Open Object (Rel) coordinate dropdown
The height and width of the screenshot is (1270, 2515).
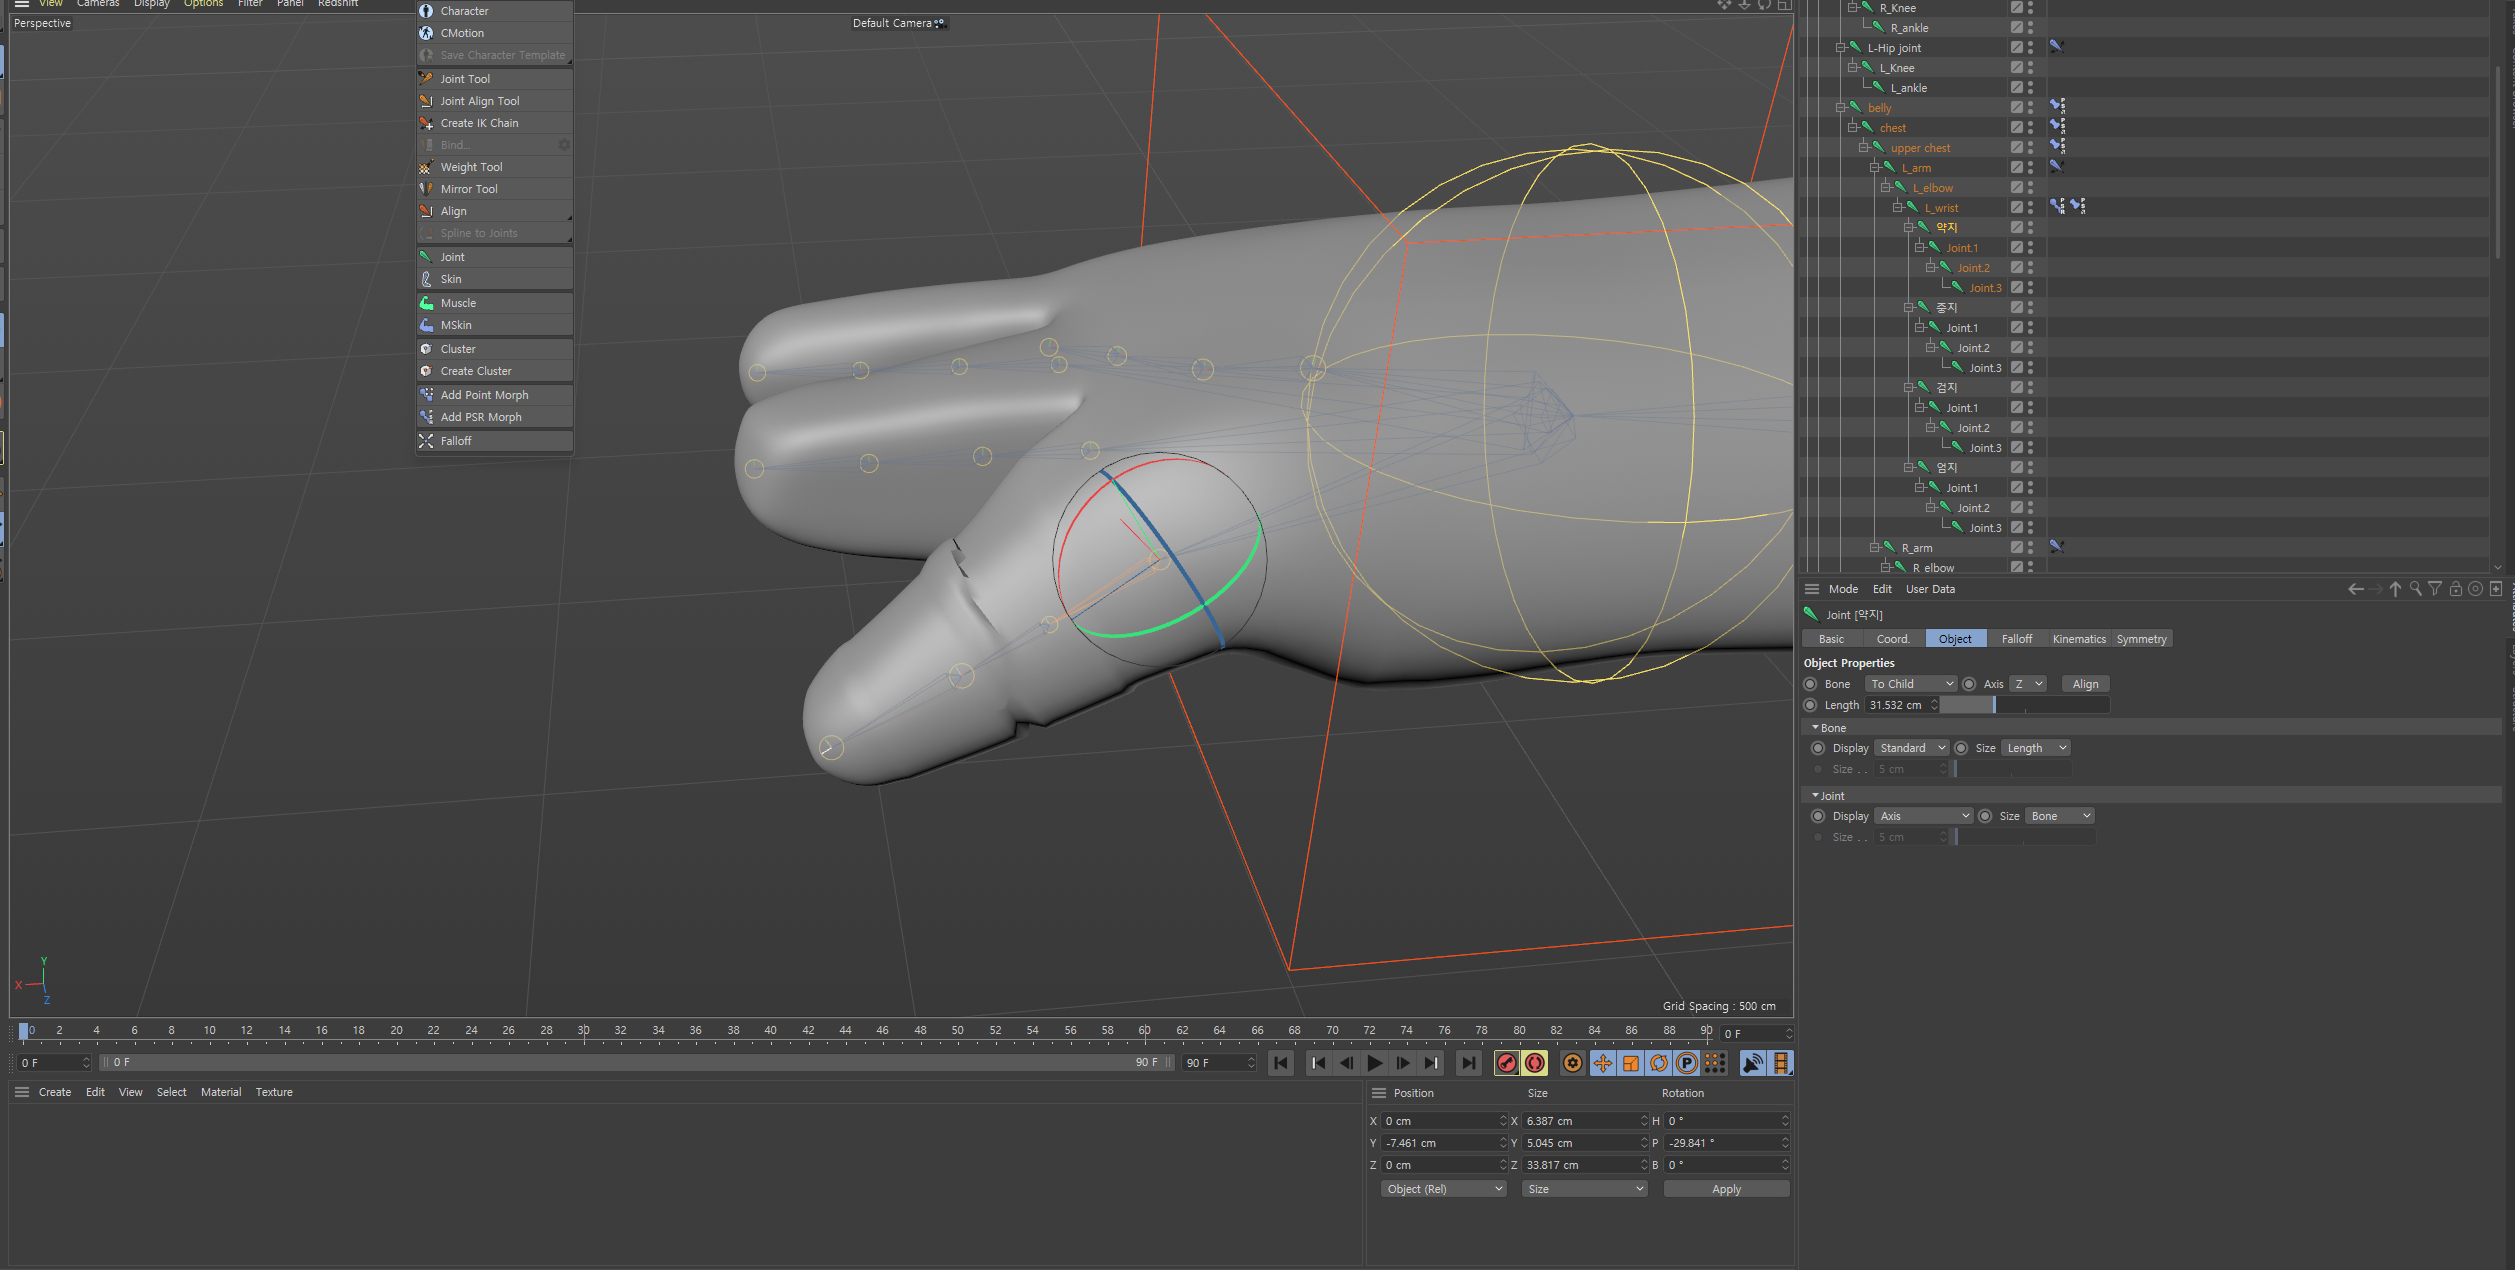(1443, 1189)
